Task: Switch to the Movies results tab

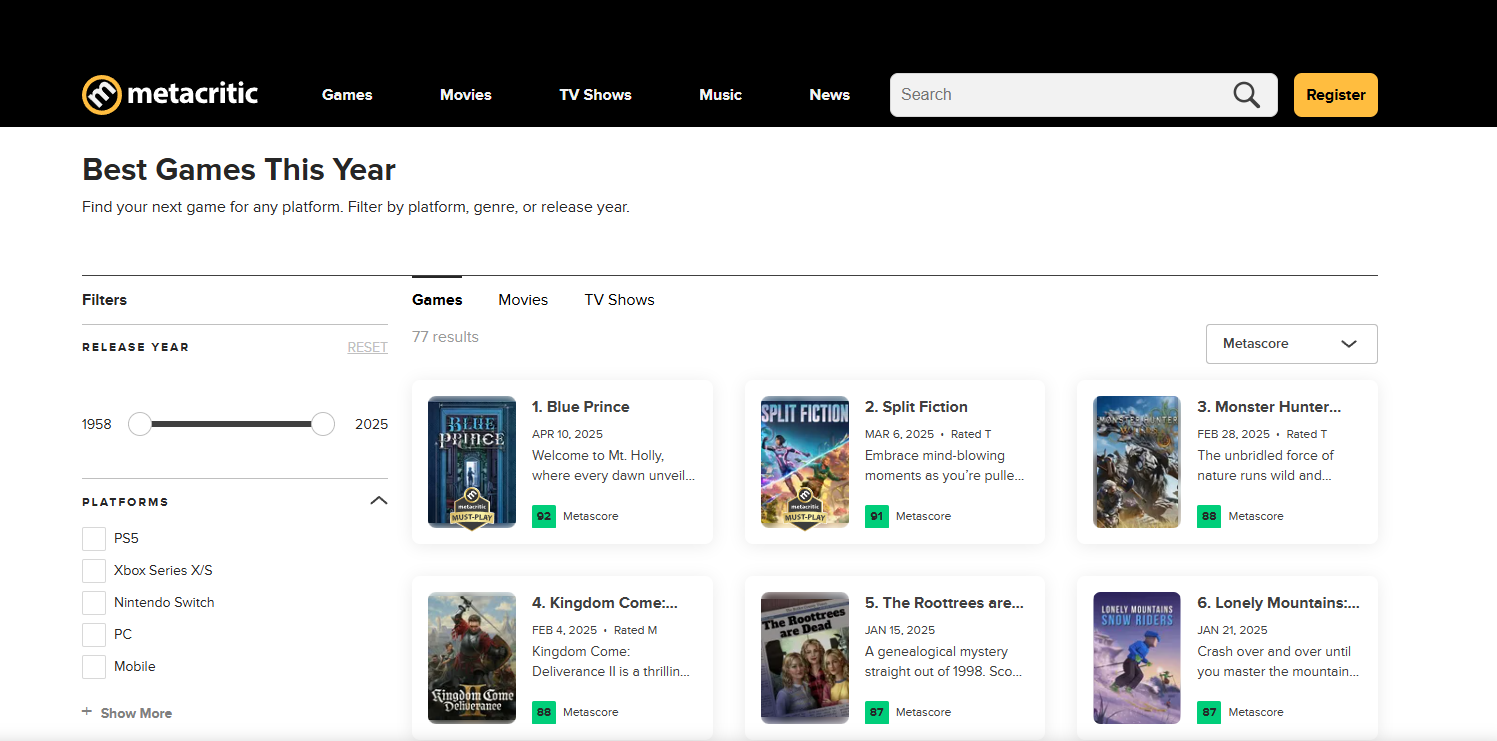Action: 523,300
